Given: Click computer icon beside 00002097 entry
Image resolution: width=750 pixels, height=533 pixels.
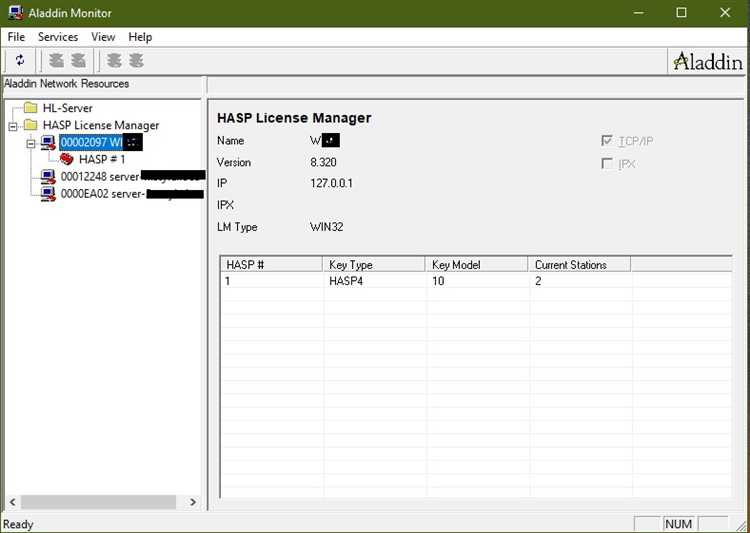Looking at the screenshot, I should pos(48,142).
